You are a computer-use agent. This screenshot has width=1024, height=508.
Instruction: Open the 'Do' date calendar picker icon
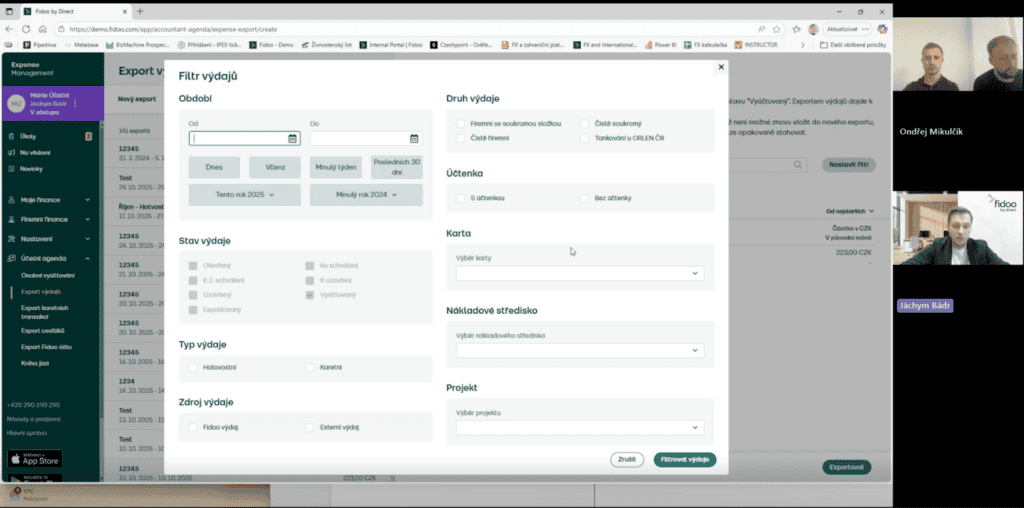pos(413,139)
